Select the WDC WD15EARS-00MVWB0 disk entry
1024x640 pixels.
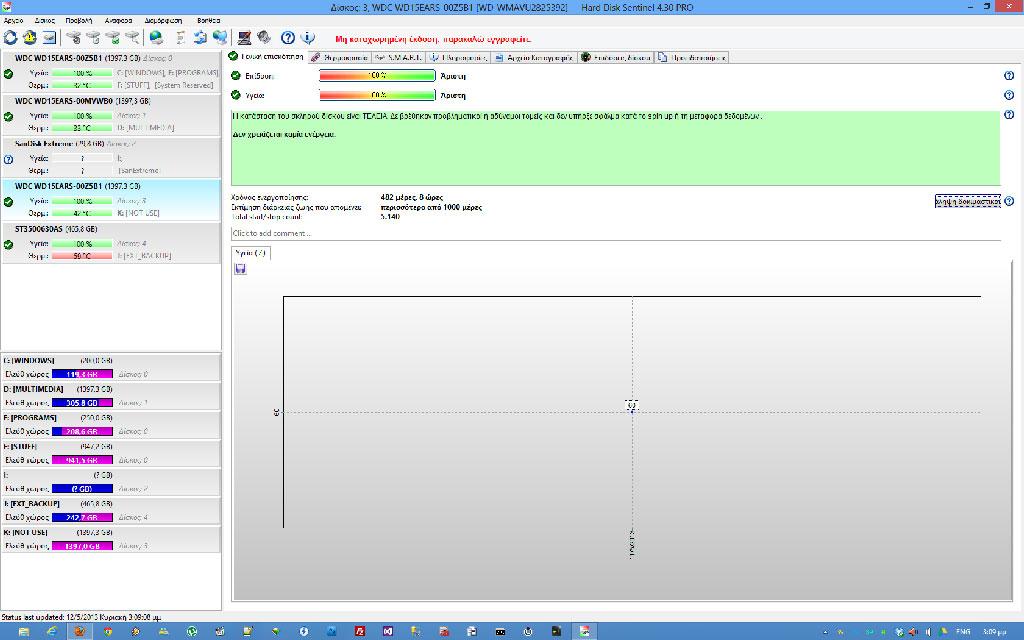pyautogui.click(x=111, y=114)
